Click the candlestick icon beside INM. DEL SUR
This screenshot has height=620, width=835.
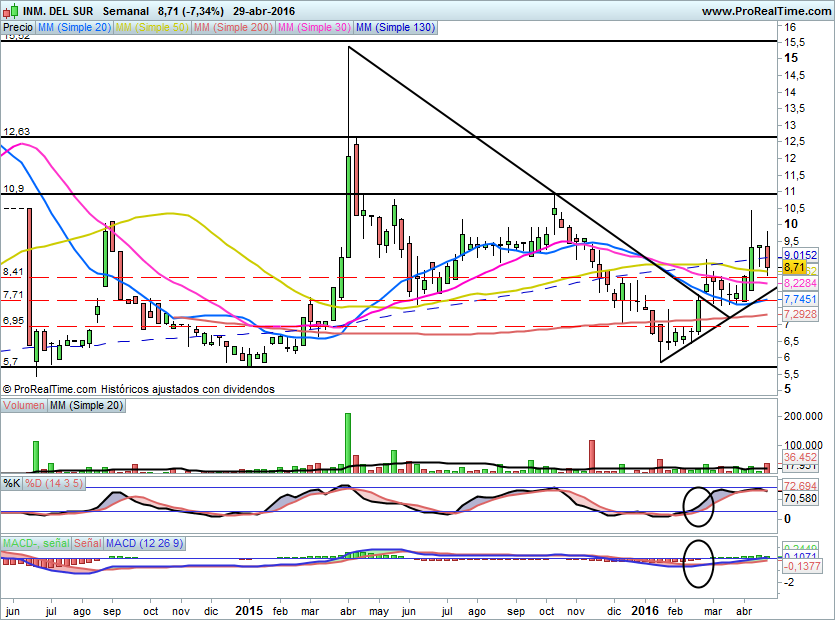coord(11,11)
